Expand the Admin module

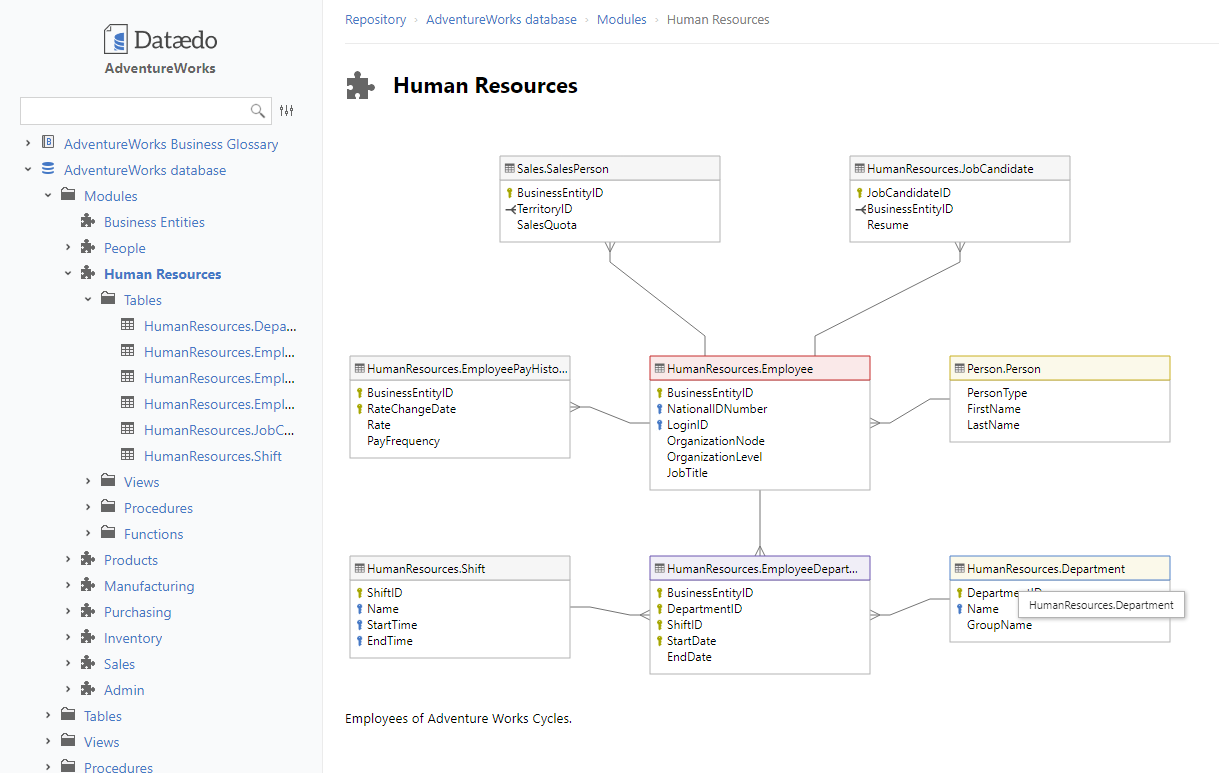pyautogui.click(x=68, y=689)
